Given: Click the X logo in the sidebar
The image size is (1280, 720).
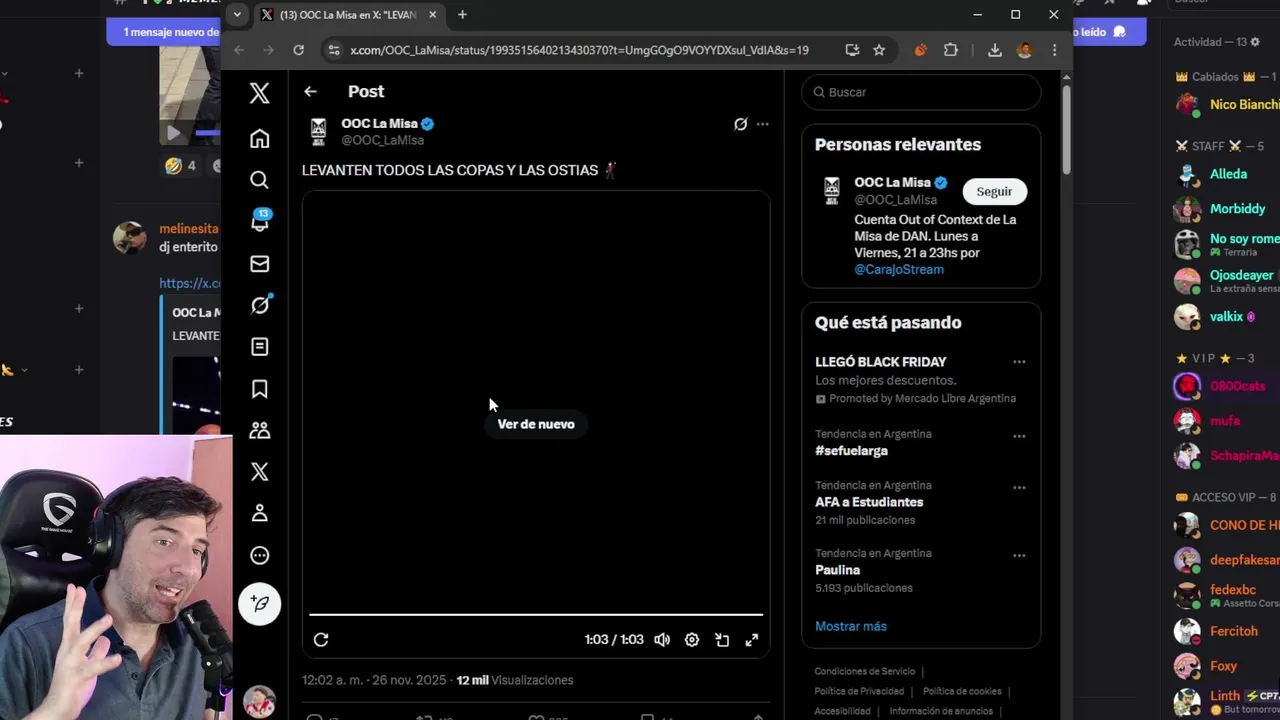Looking at the screenshot, I should tap(259, 93).
